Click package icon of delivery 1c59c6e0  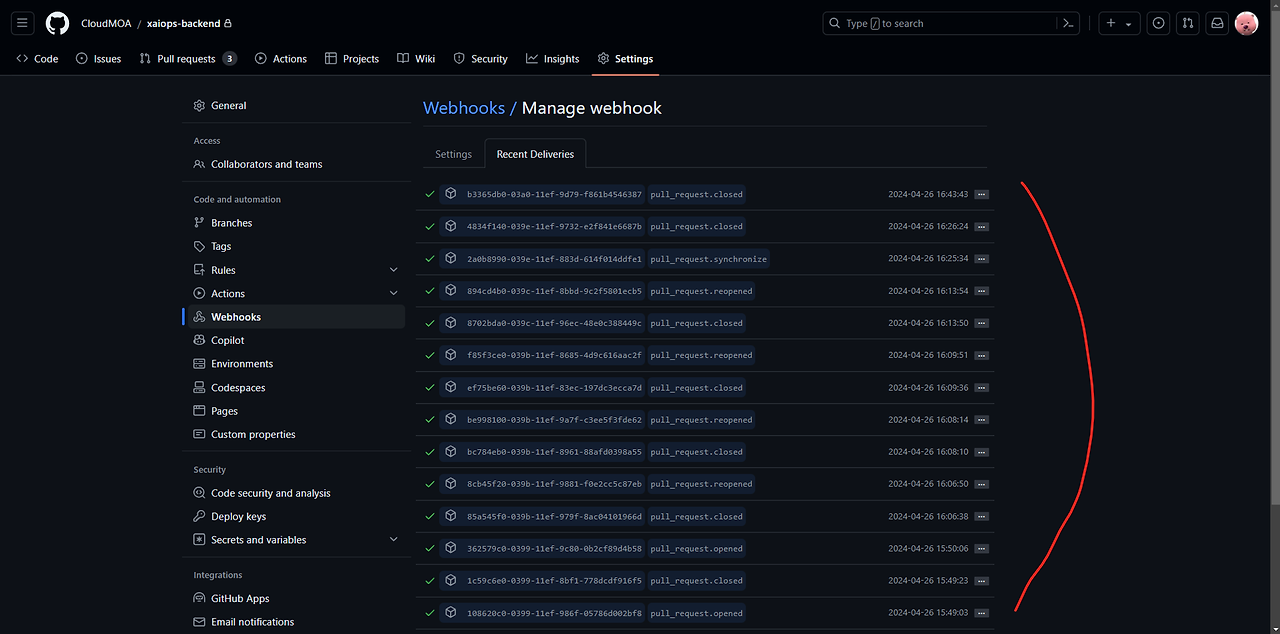point(451,580)
